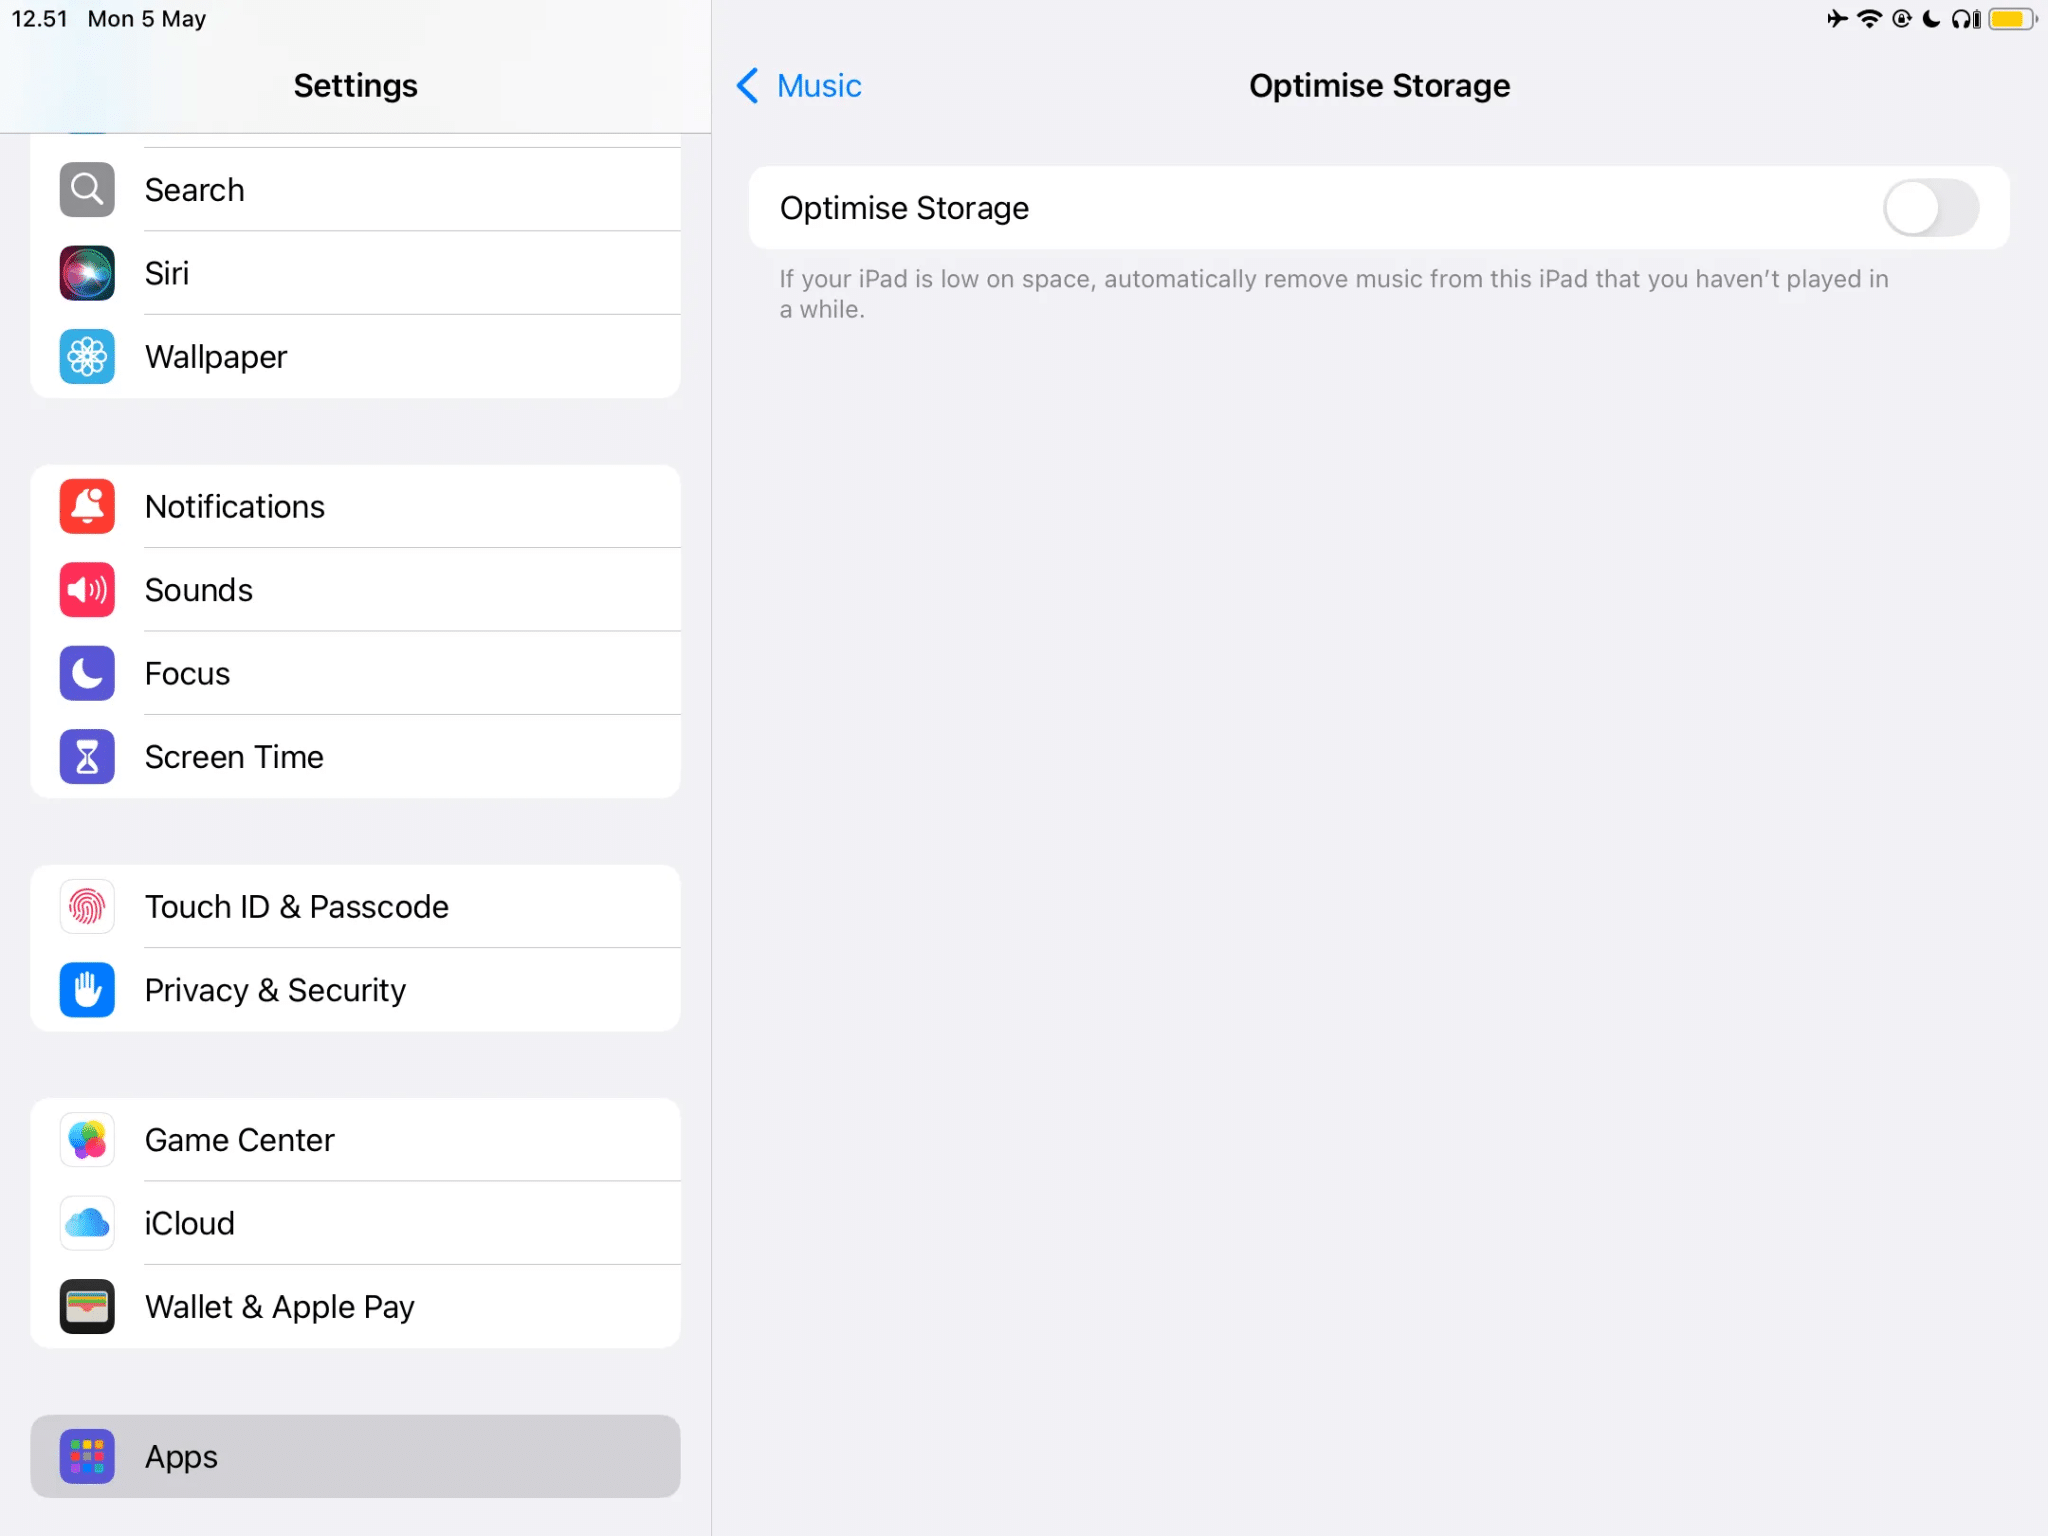The height and width of the screenshot is (1536, 2048).
Task: Select the Apps settings entry
Action: (x=181, y=1456)
